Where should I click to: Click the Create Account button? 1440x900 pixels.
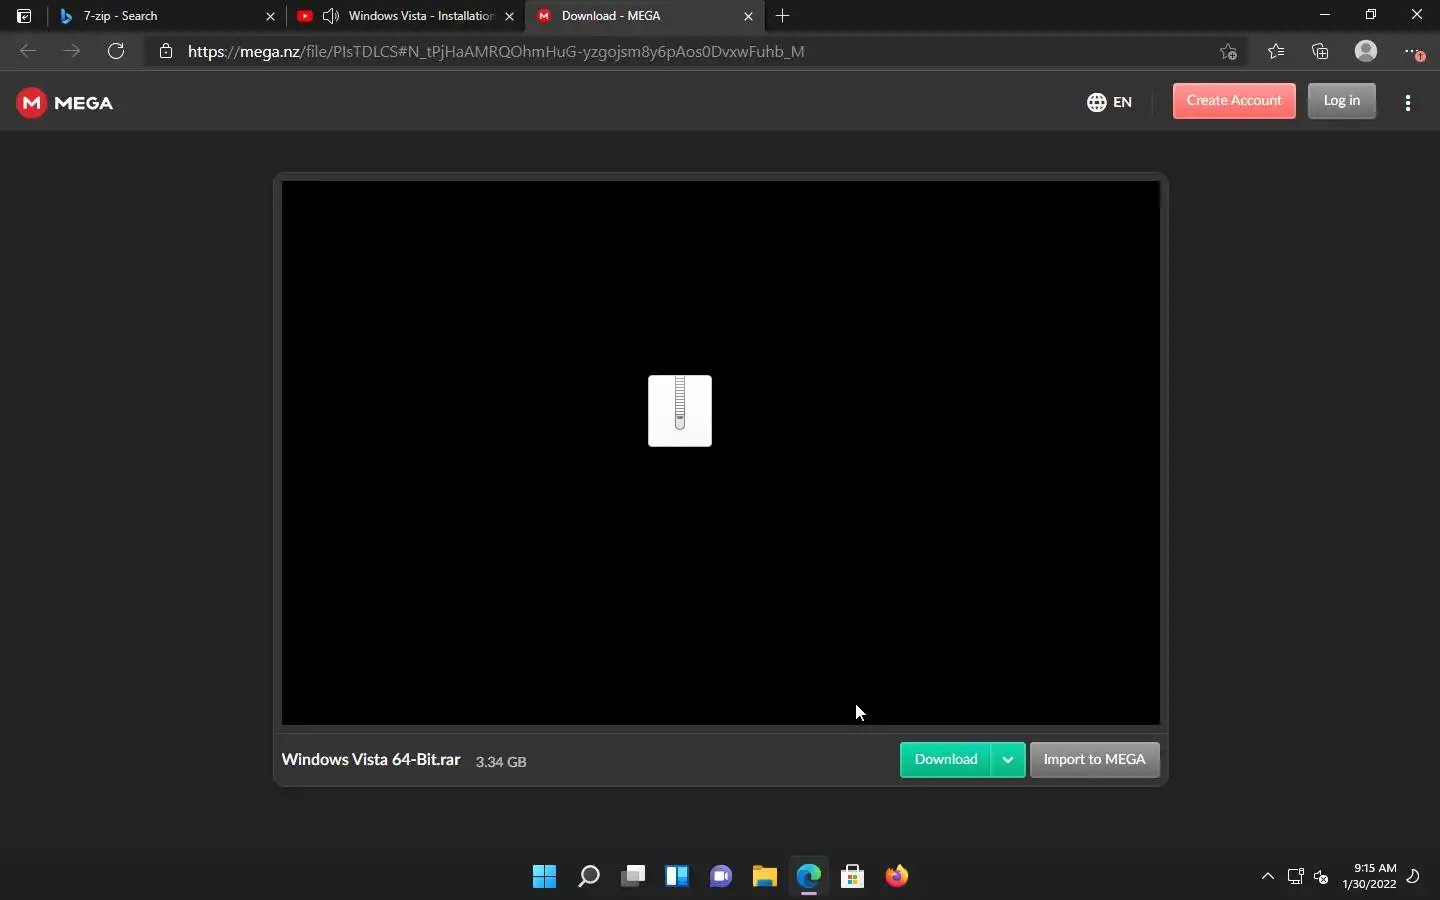1234,101
